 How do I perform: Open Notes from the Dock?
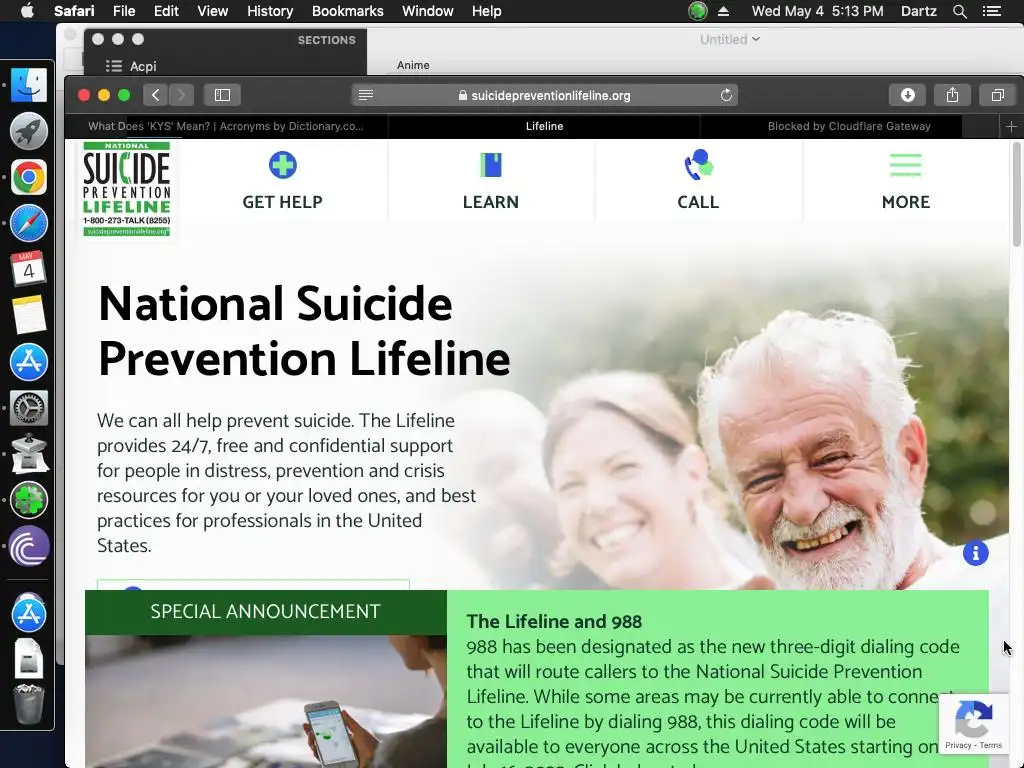coord(29,315)
